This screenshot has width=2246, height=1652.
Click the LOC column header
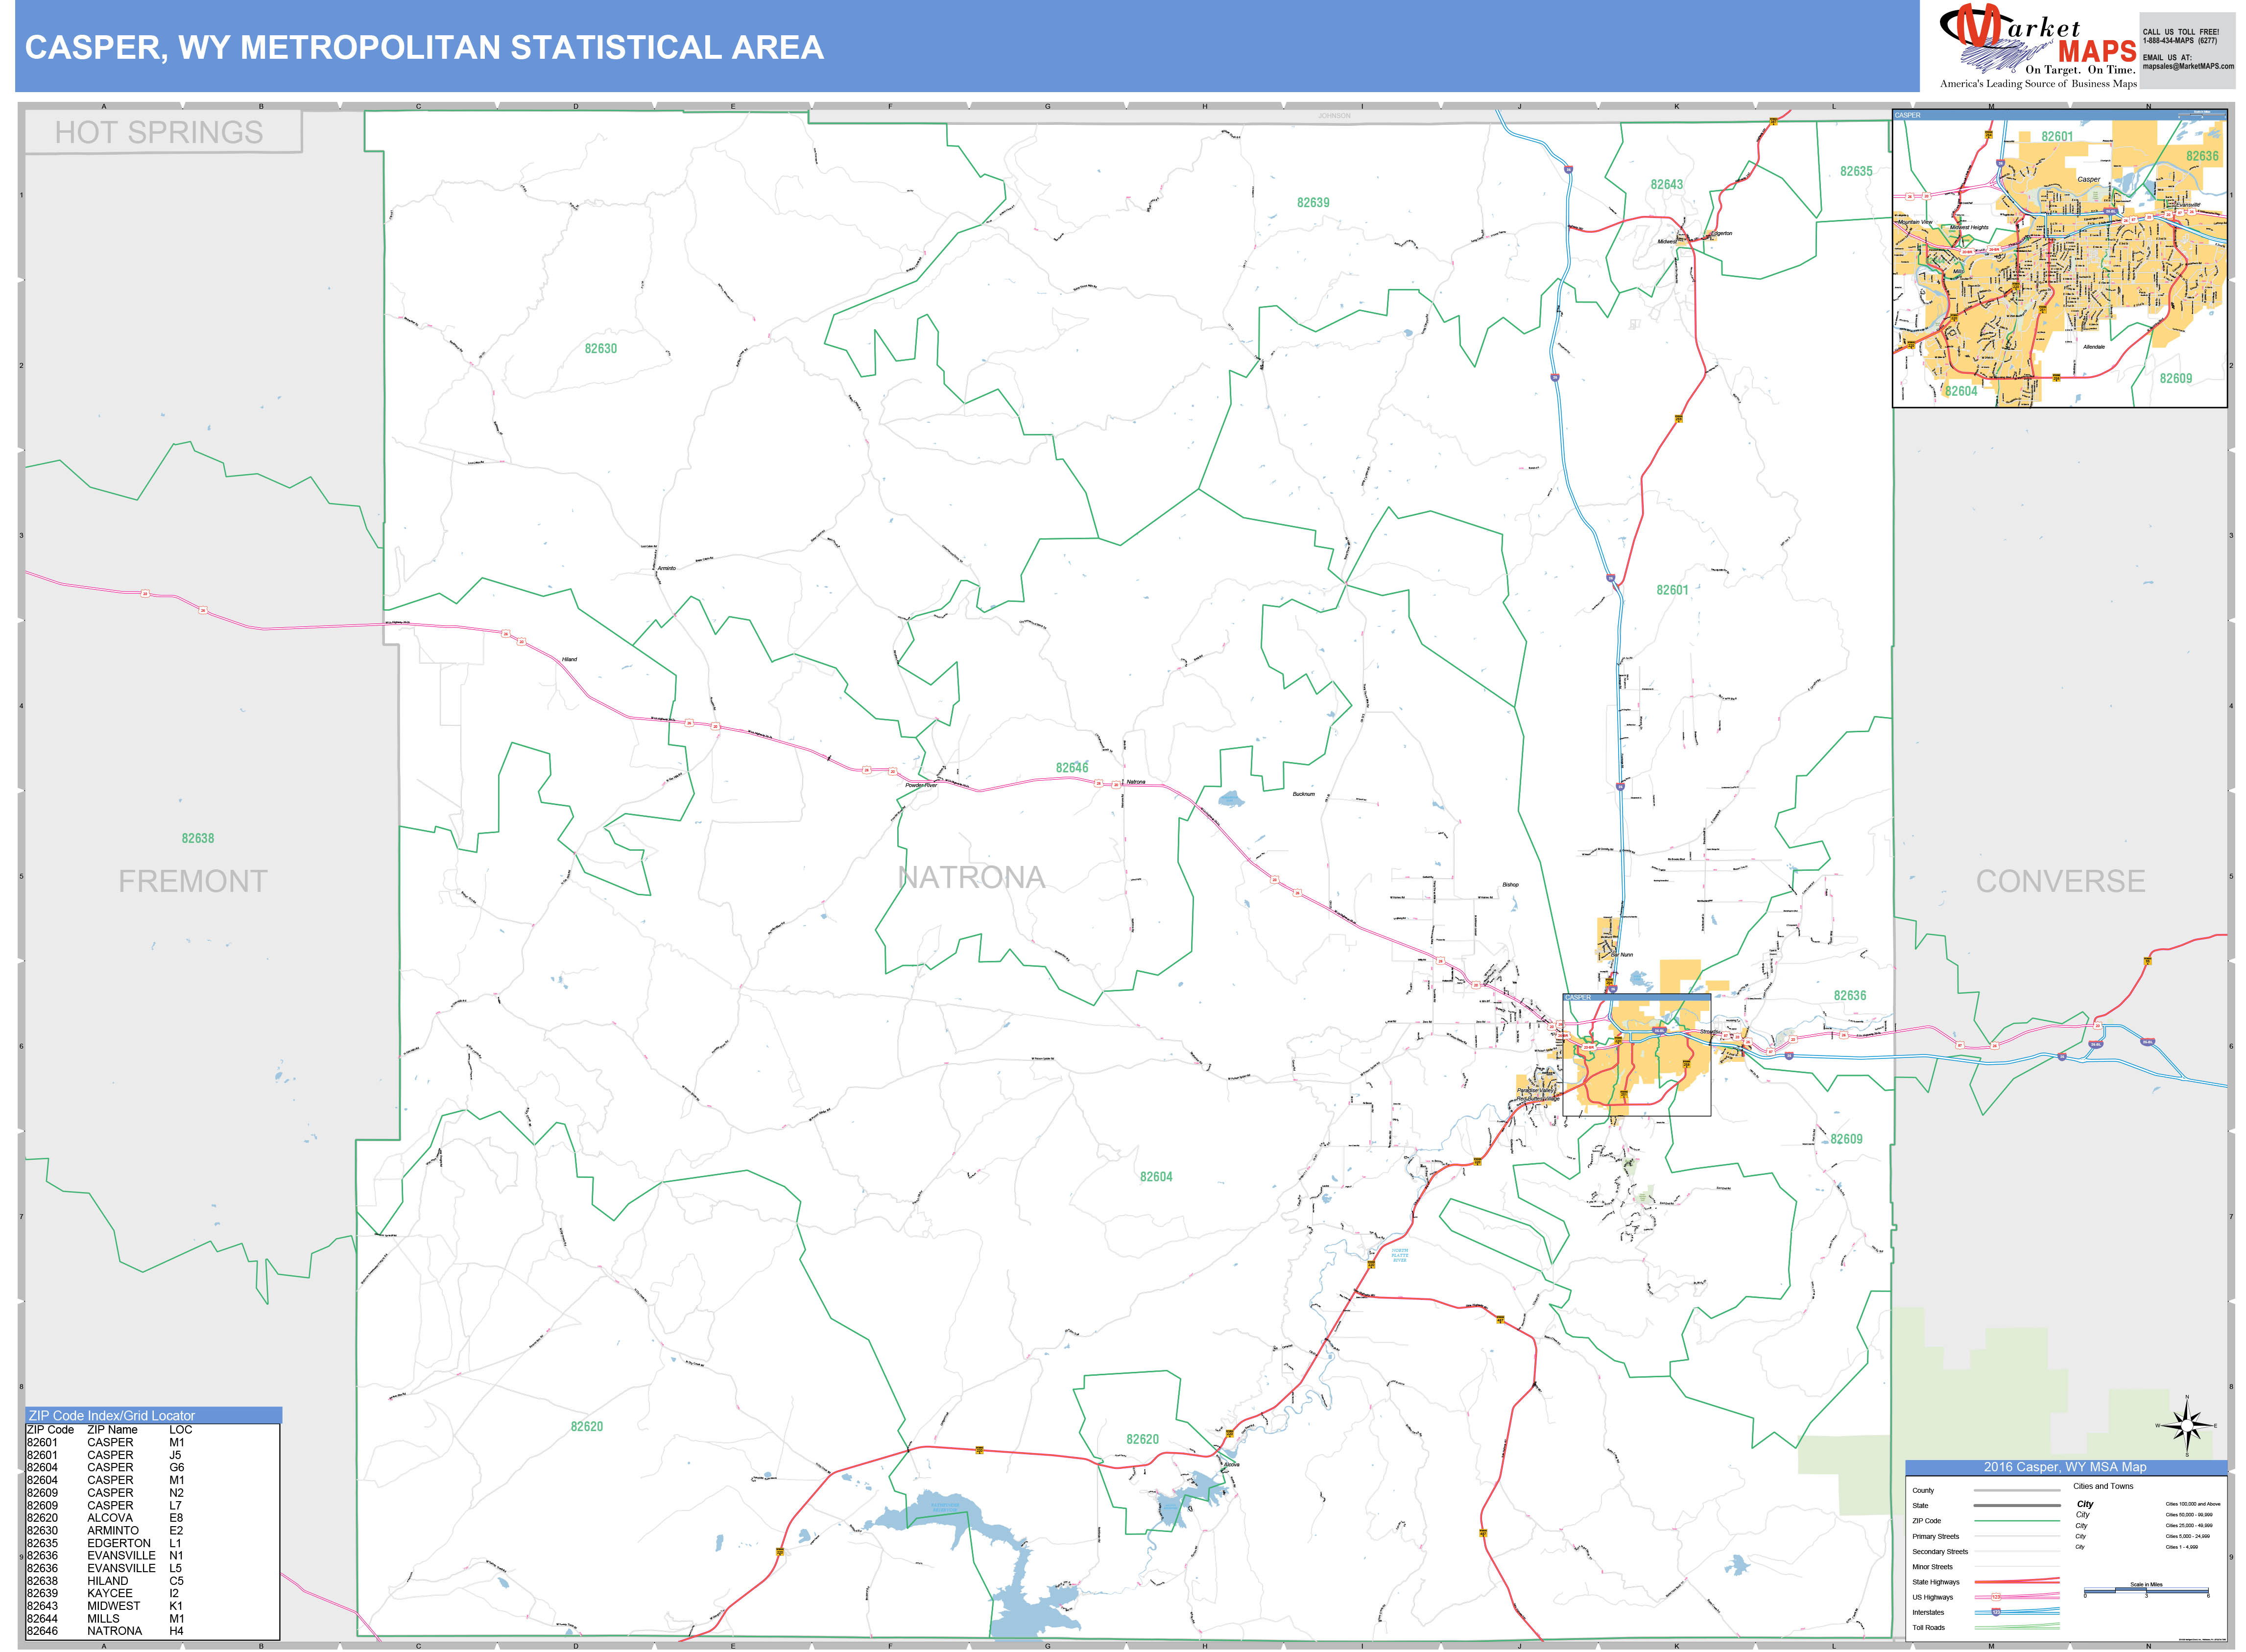pyautogui.click(x=180, y=1430)
